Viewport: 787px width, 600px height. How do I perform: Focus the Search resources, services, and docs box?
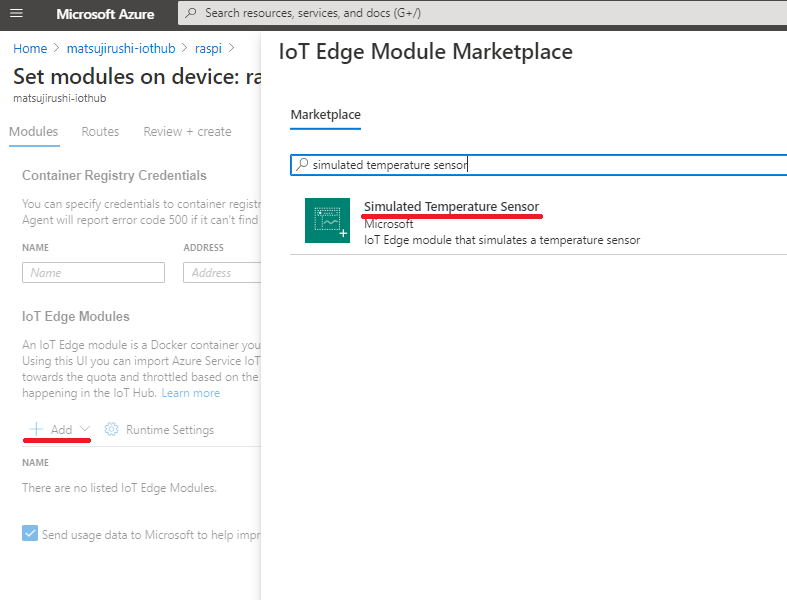coord(482,13)
